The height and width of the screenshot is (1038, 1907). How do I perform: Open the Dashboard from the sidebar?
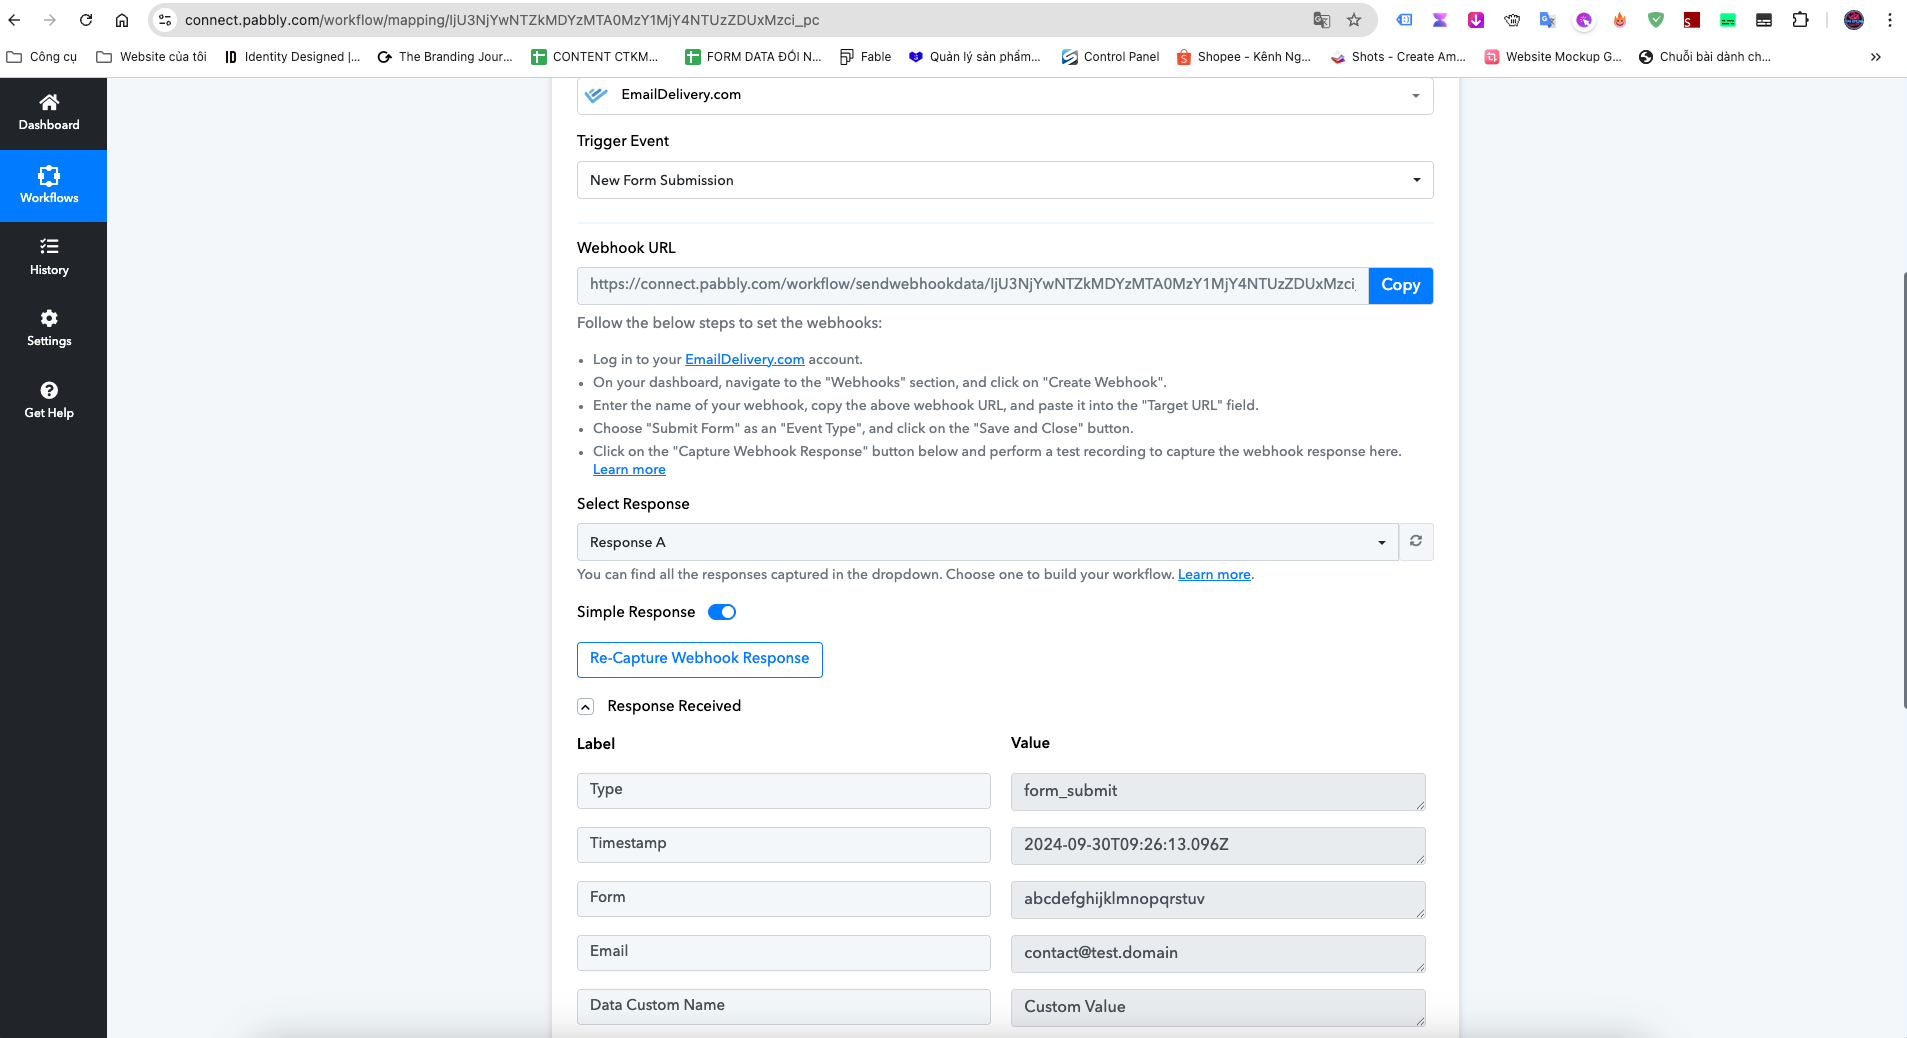click(49, 113)
